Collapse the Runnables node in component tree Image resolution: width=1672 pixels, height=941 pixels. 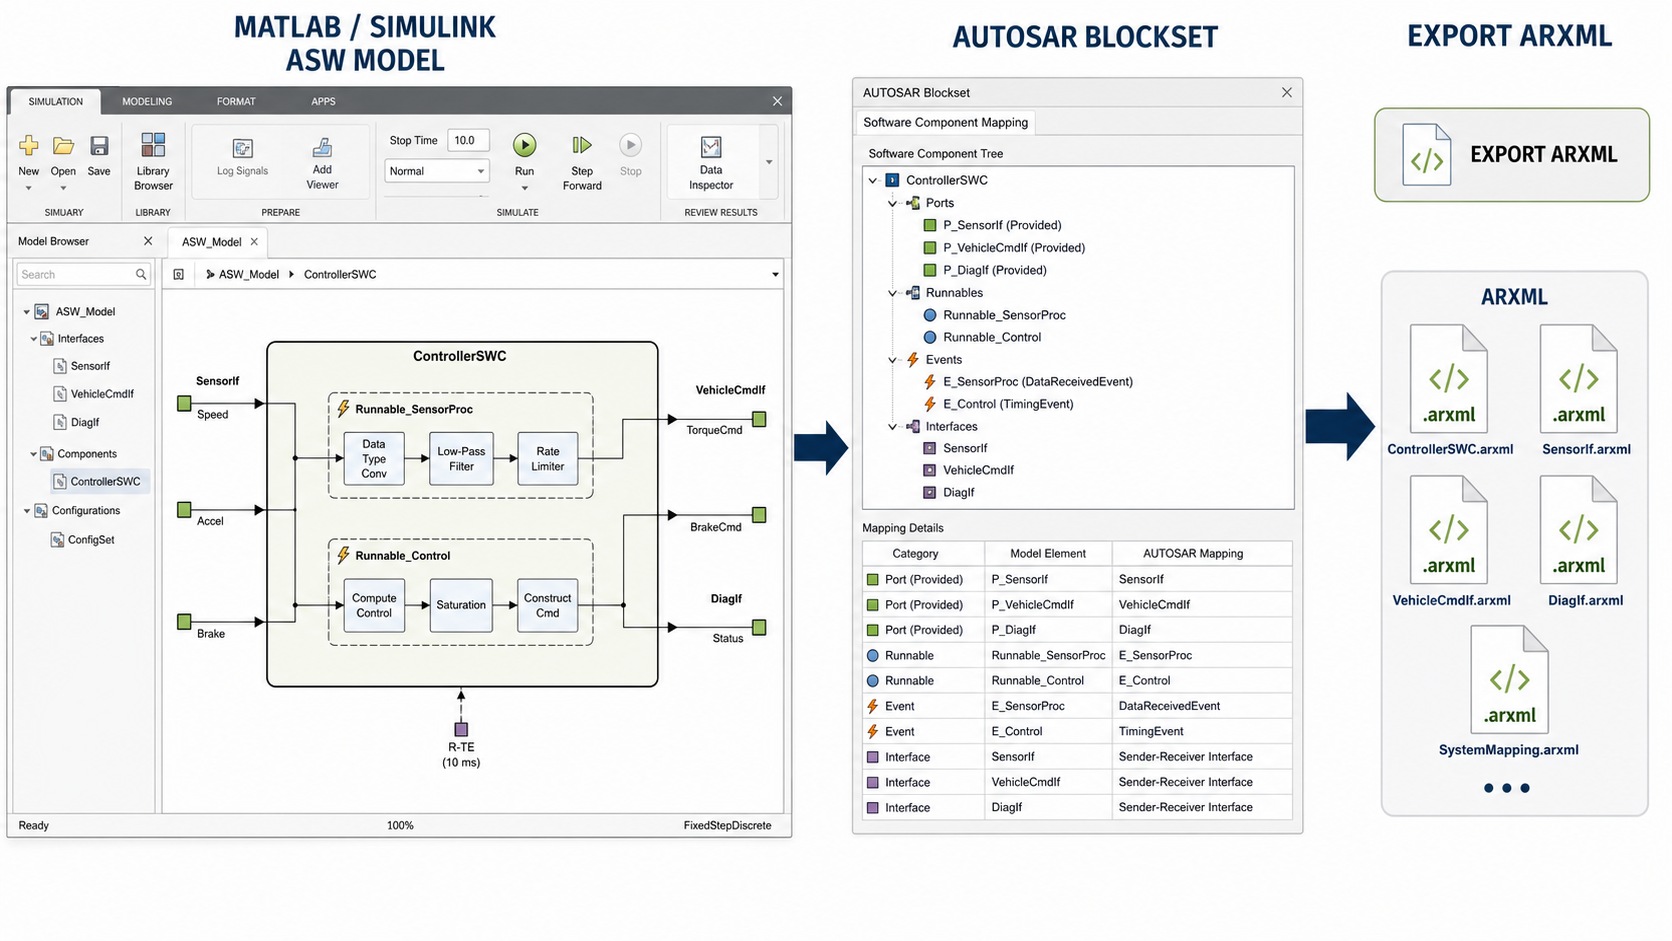[892, 293]
